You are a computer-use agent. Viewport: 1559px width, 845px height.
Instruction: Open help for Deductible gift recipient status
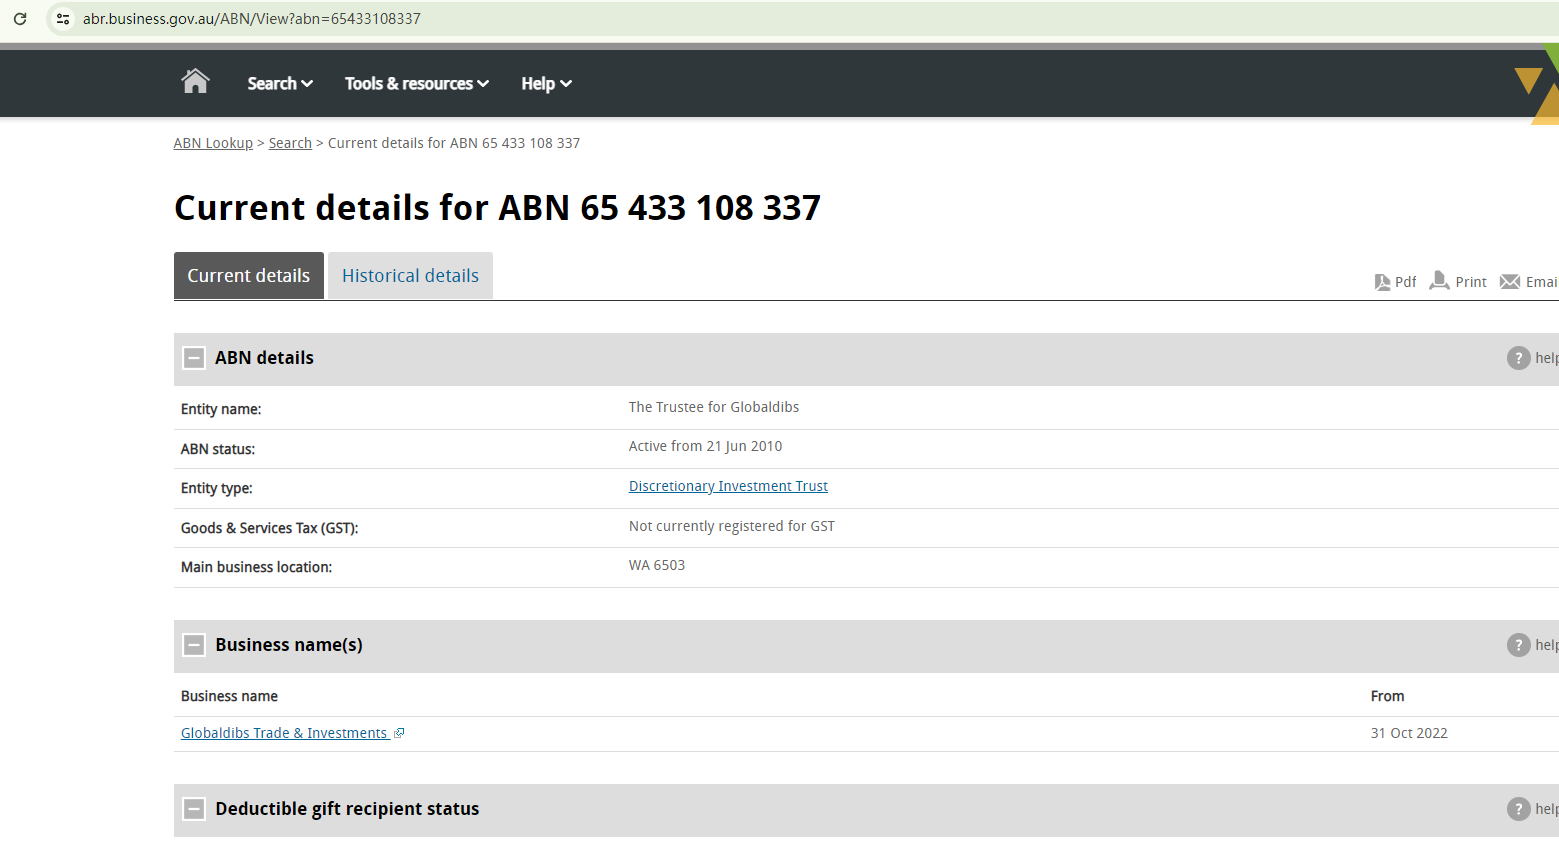click(x=1518, y=809)
